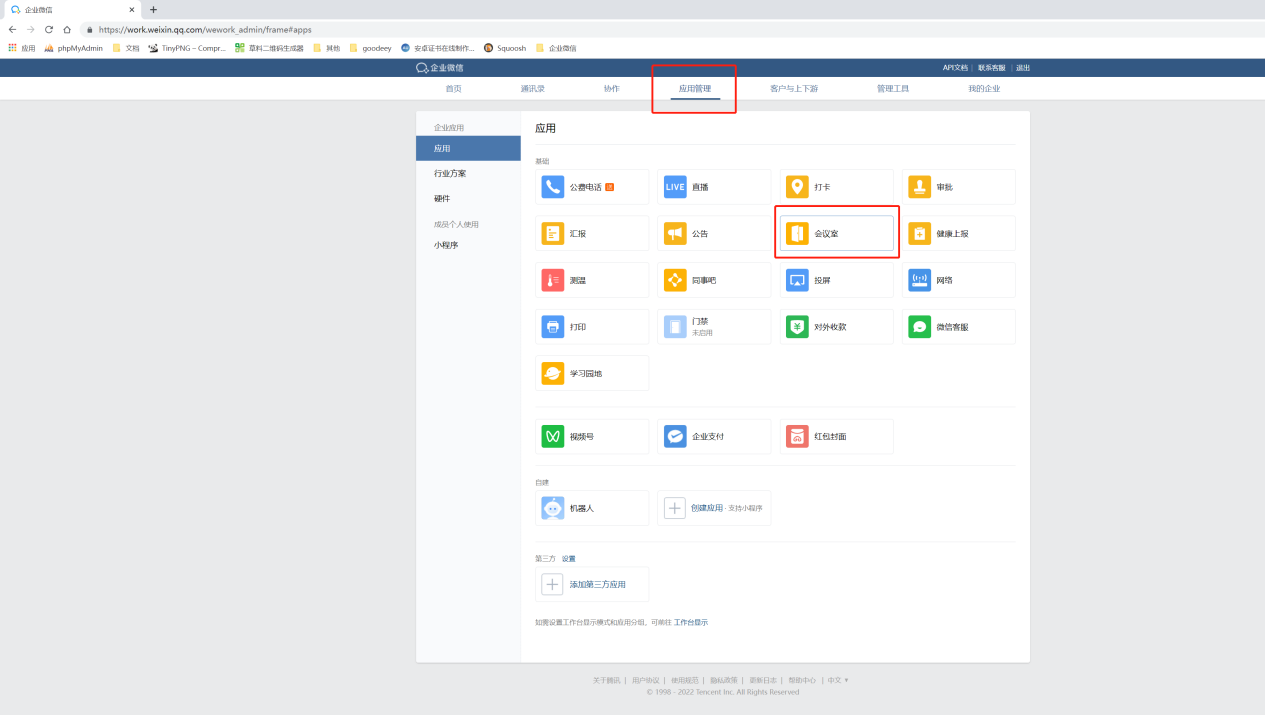This screenshot has height=715, width=1265.
Task: Open the phpMyAdmin bookmark
Action: pyautogui.click(x=74, y=48)
